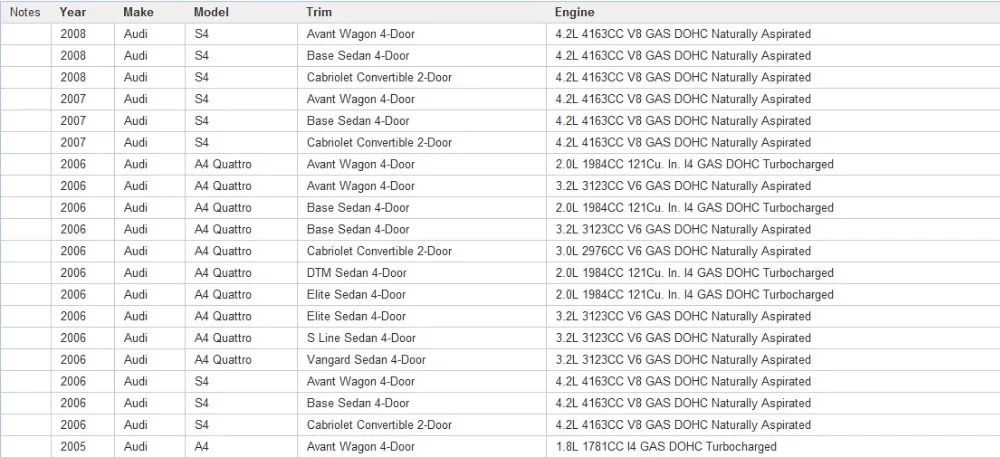1000x457 pixels.
Task: Select the Vangard Sedan 4-Door trim cell
Action: [422, 359]
